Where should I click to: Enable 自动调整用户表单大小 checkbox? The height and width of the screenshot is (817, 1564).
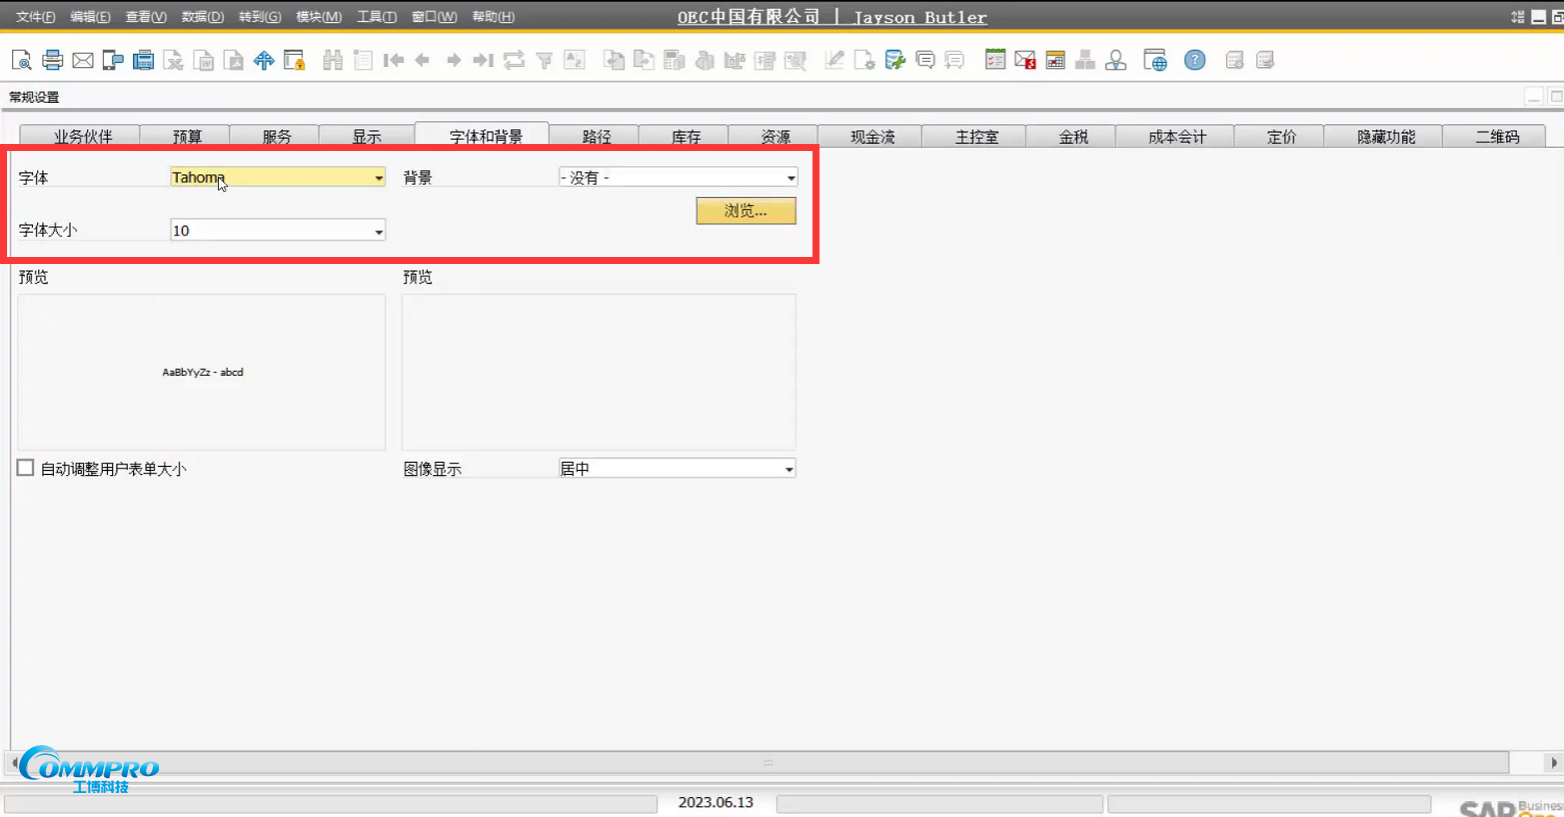click(25, 468)
